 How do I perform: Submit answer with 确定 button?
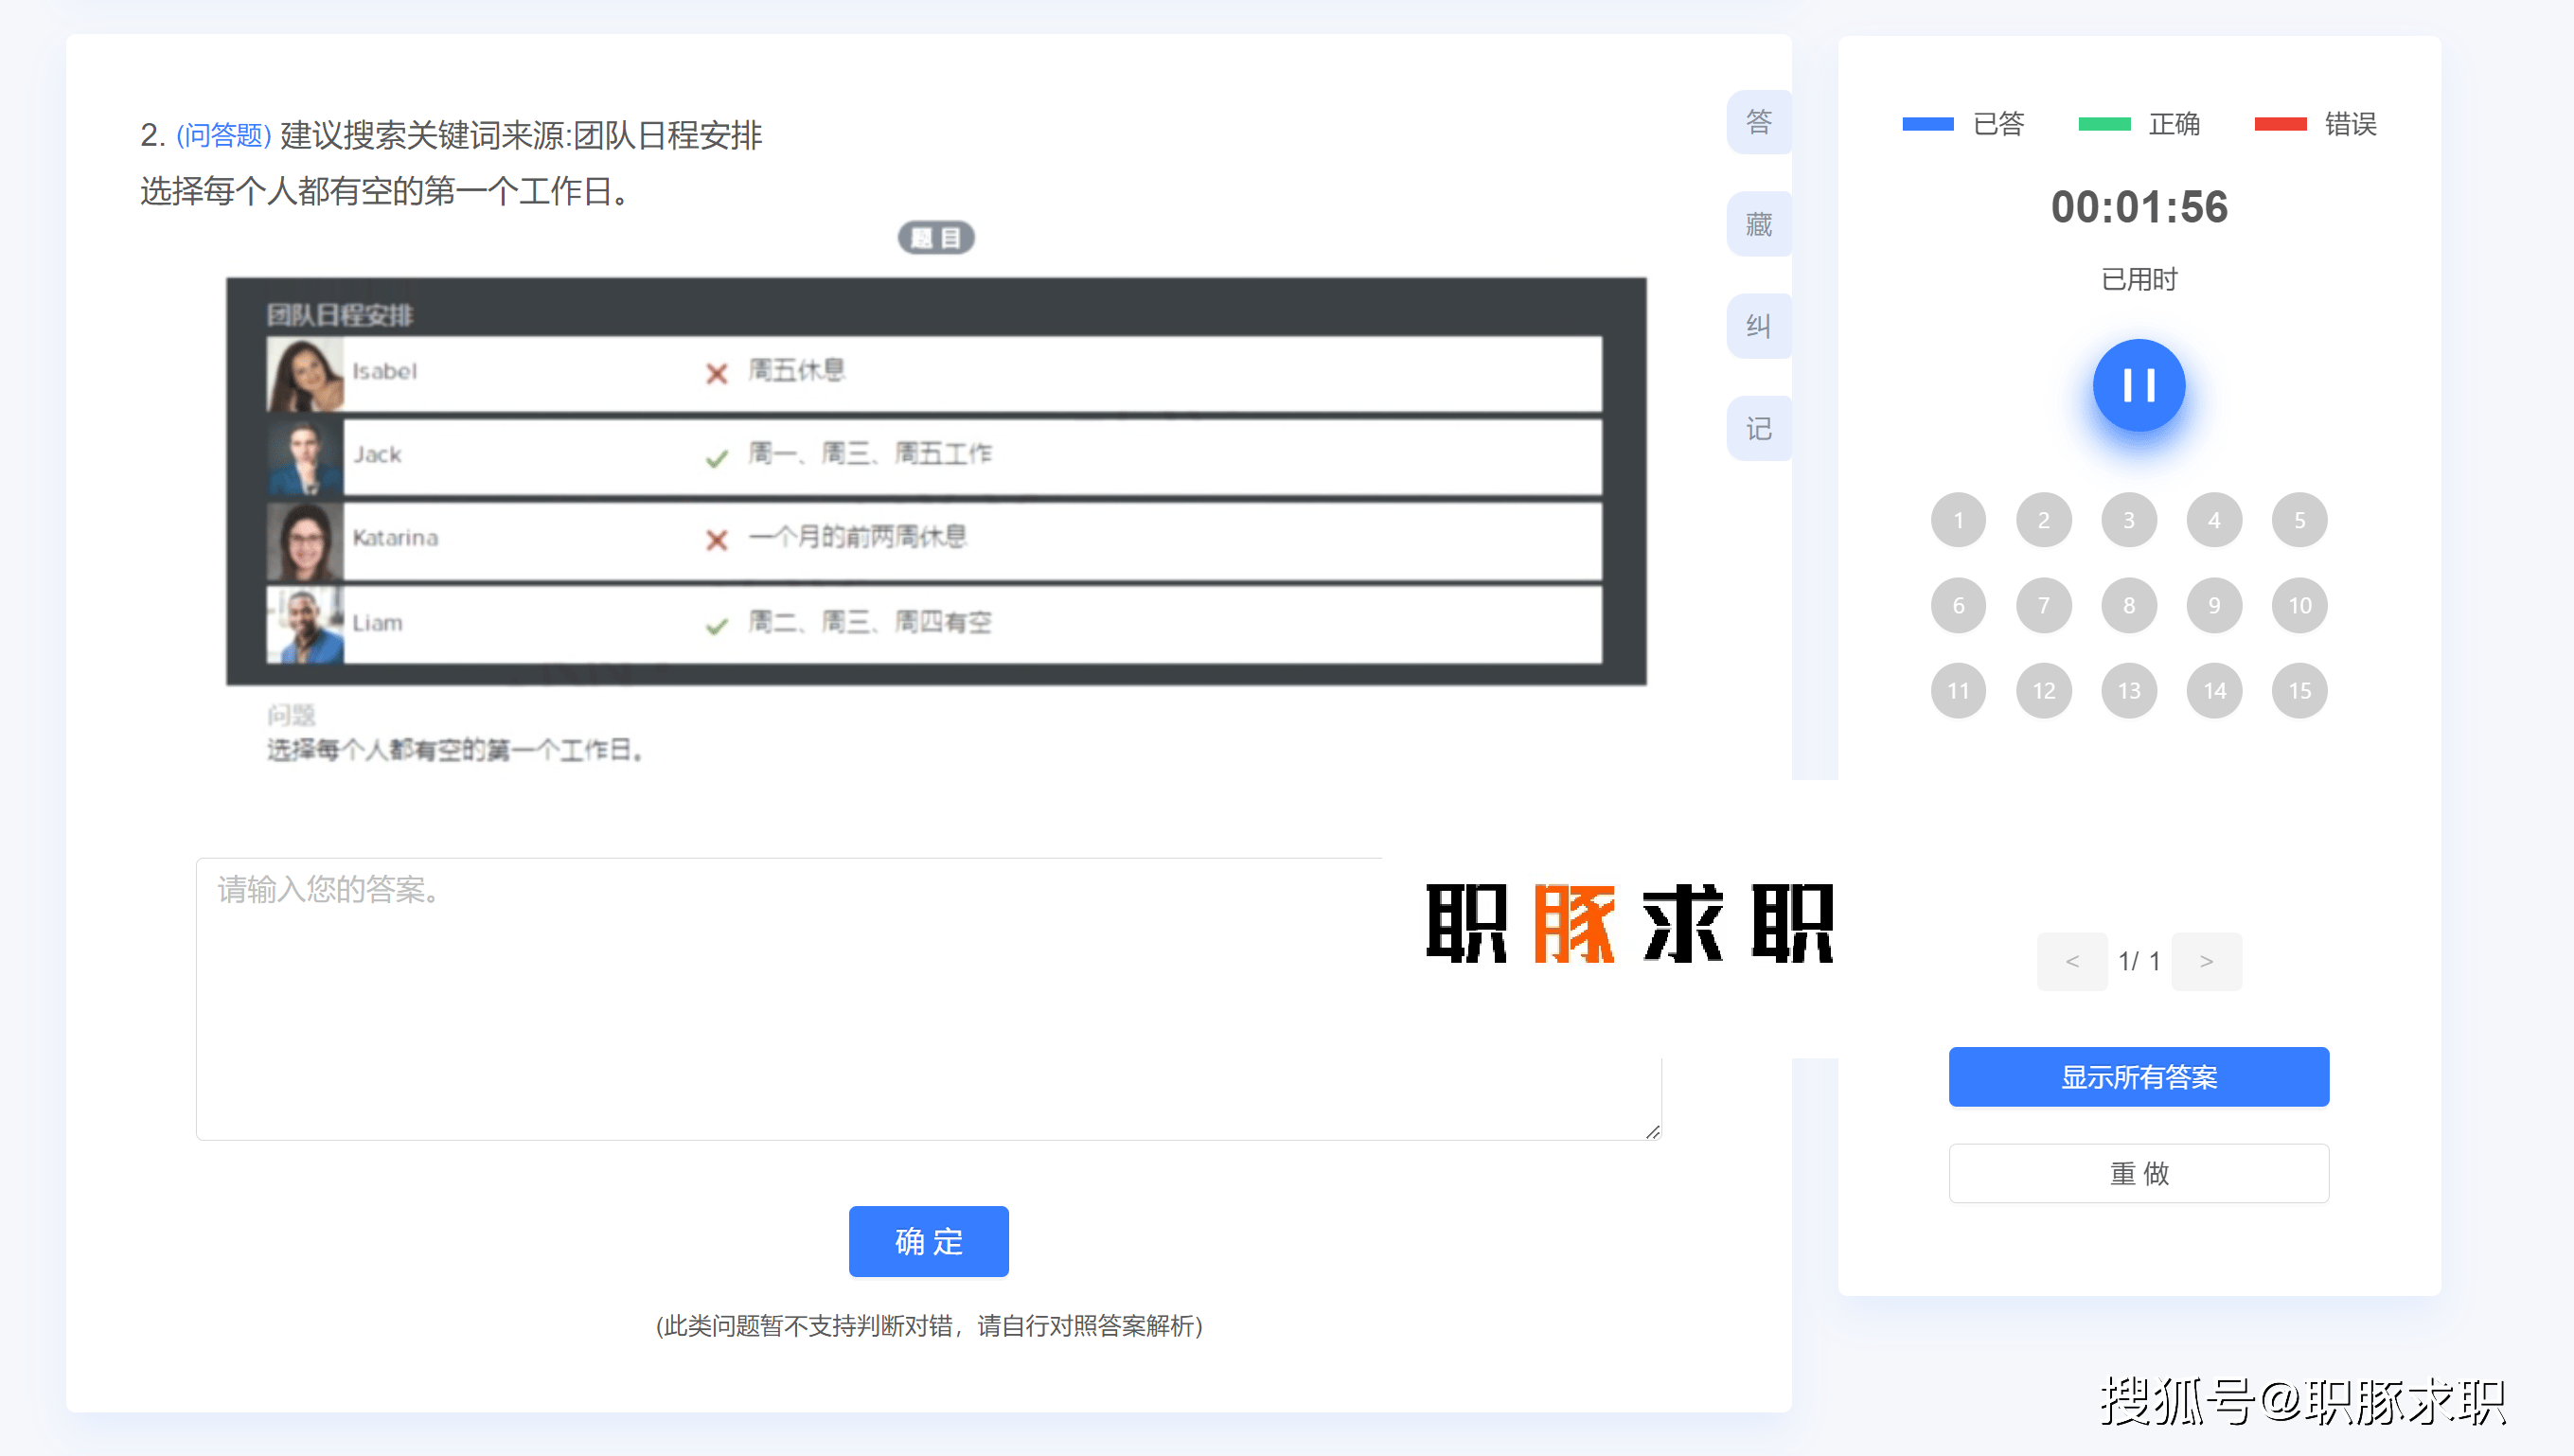[928, 1241]
